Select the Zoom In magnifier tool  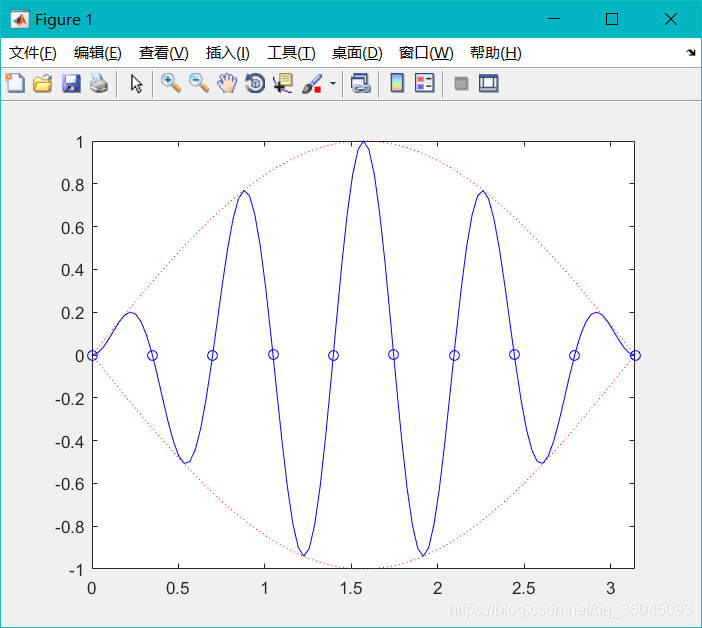click(x=171, y=84)
